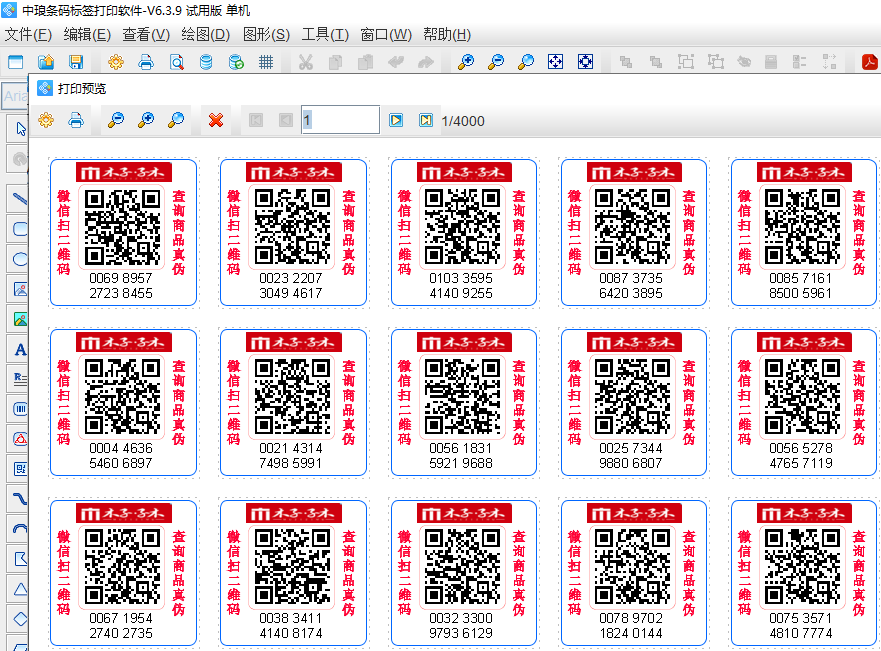This screenshot has width=881, height=651.
Task: Zoom in the print preview
Action: [146, 121]
